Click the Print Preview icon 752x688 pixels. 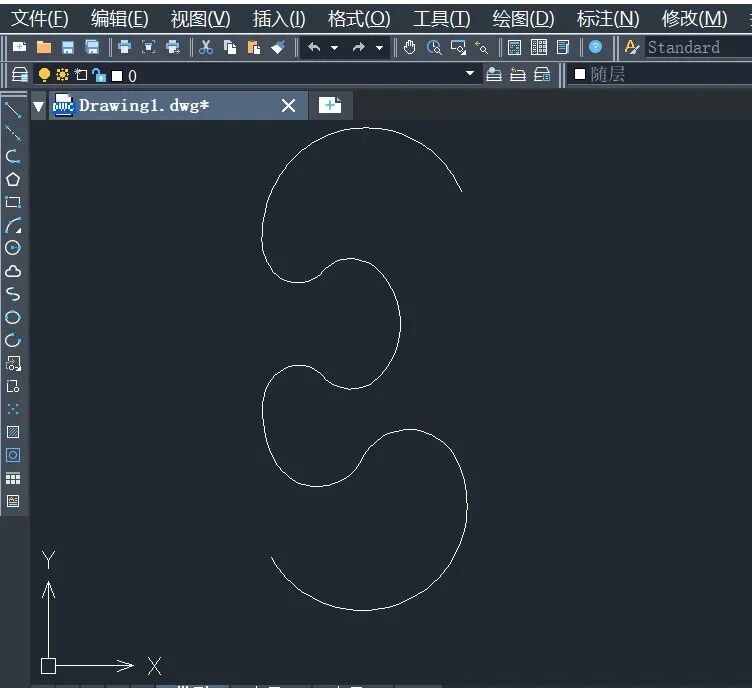(x=149, y=47)
